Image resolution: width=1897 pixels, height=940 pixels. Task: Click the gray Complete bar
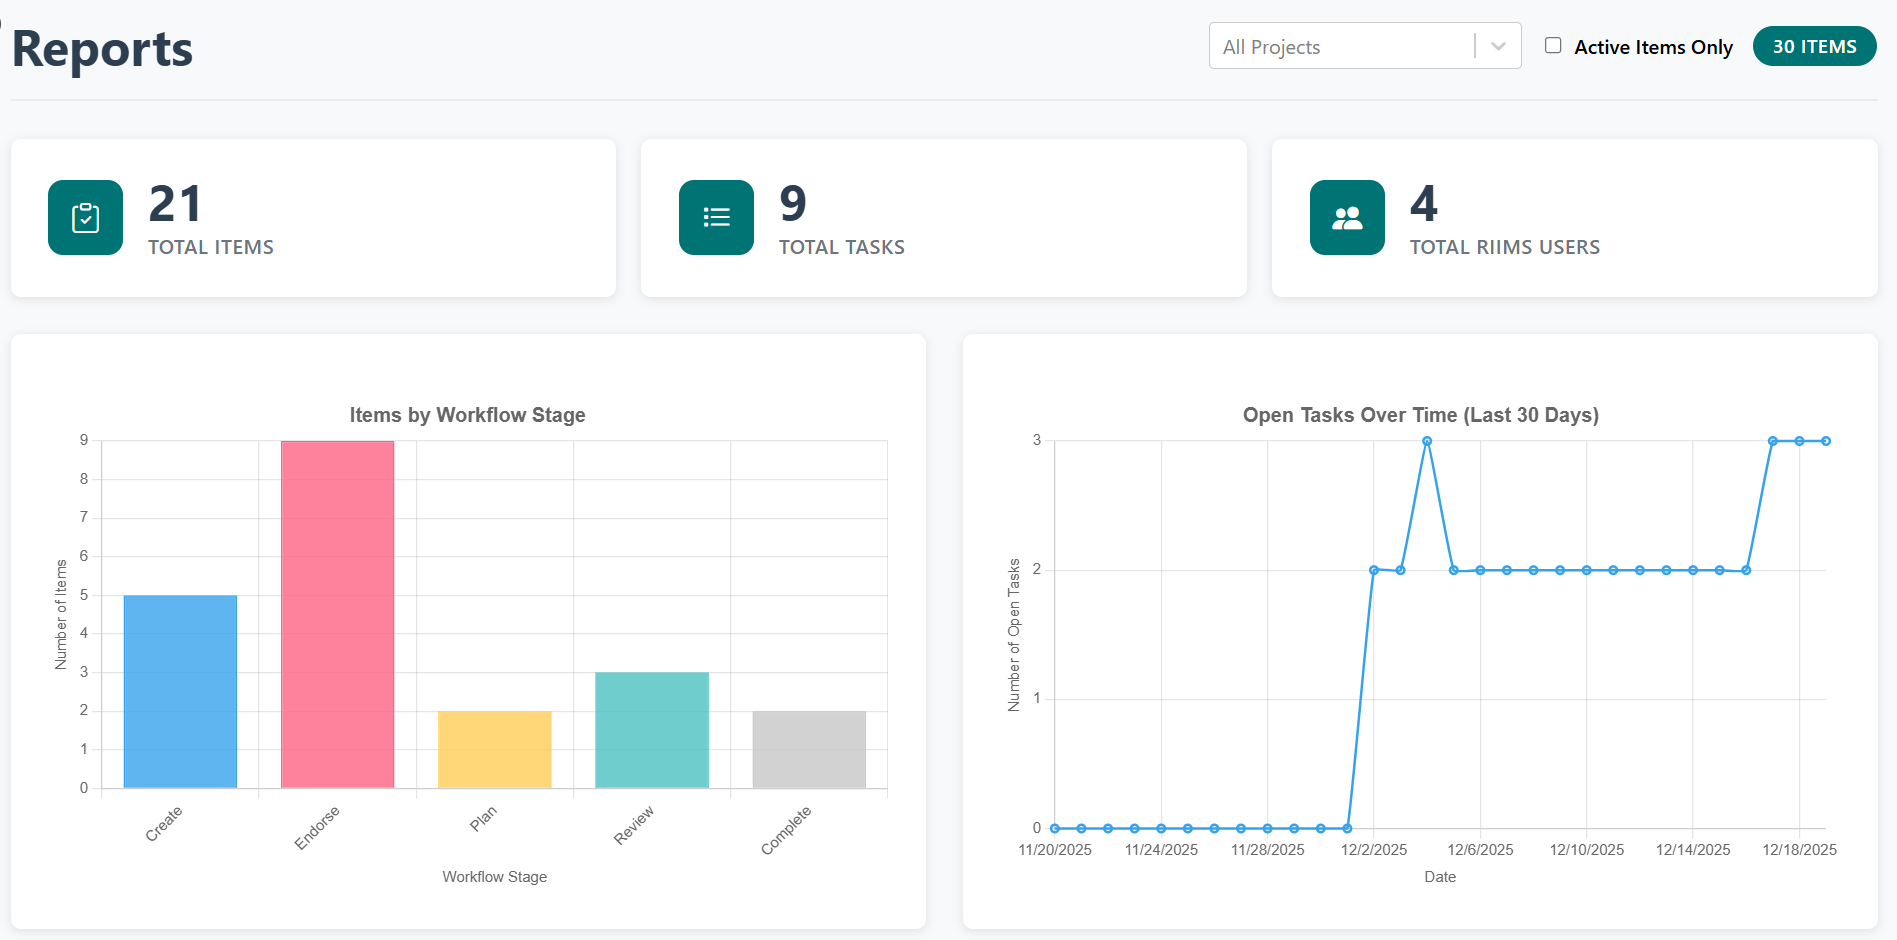pyautogui.click(x=809, y=749)
